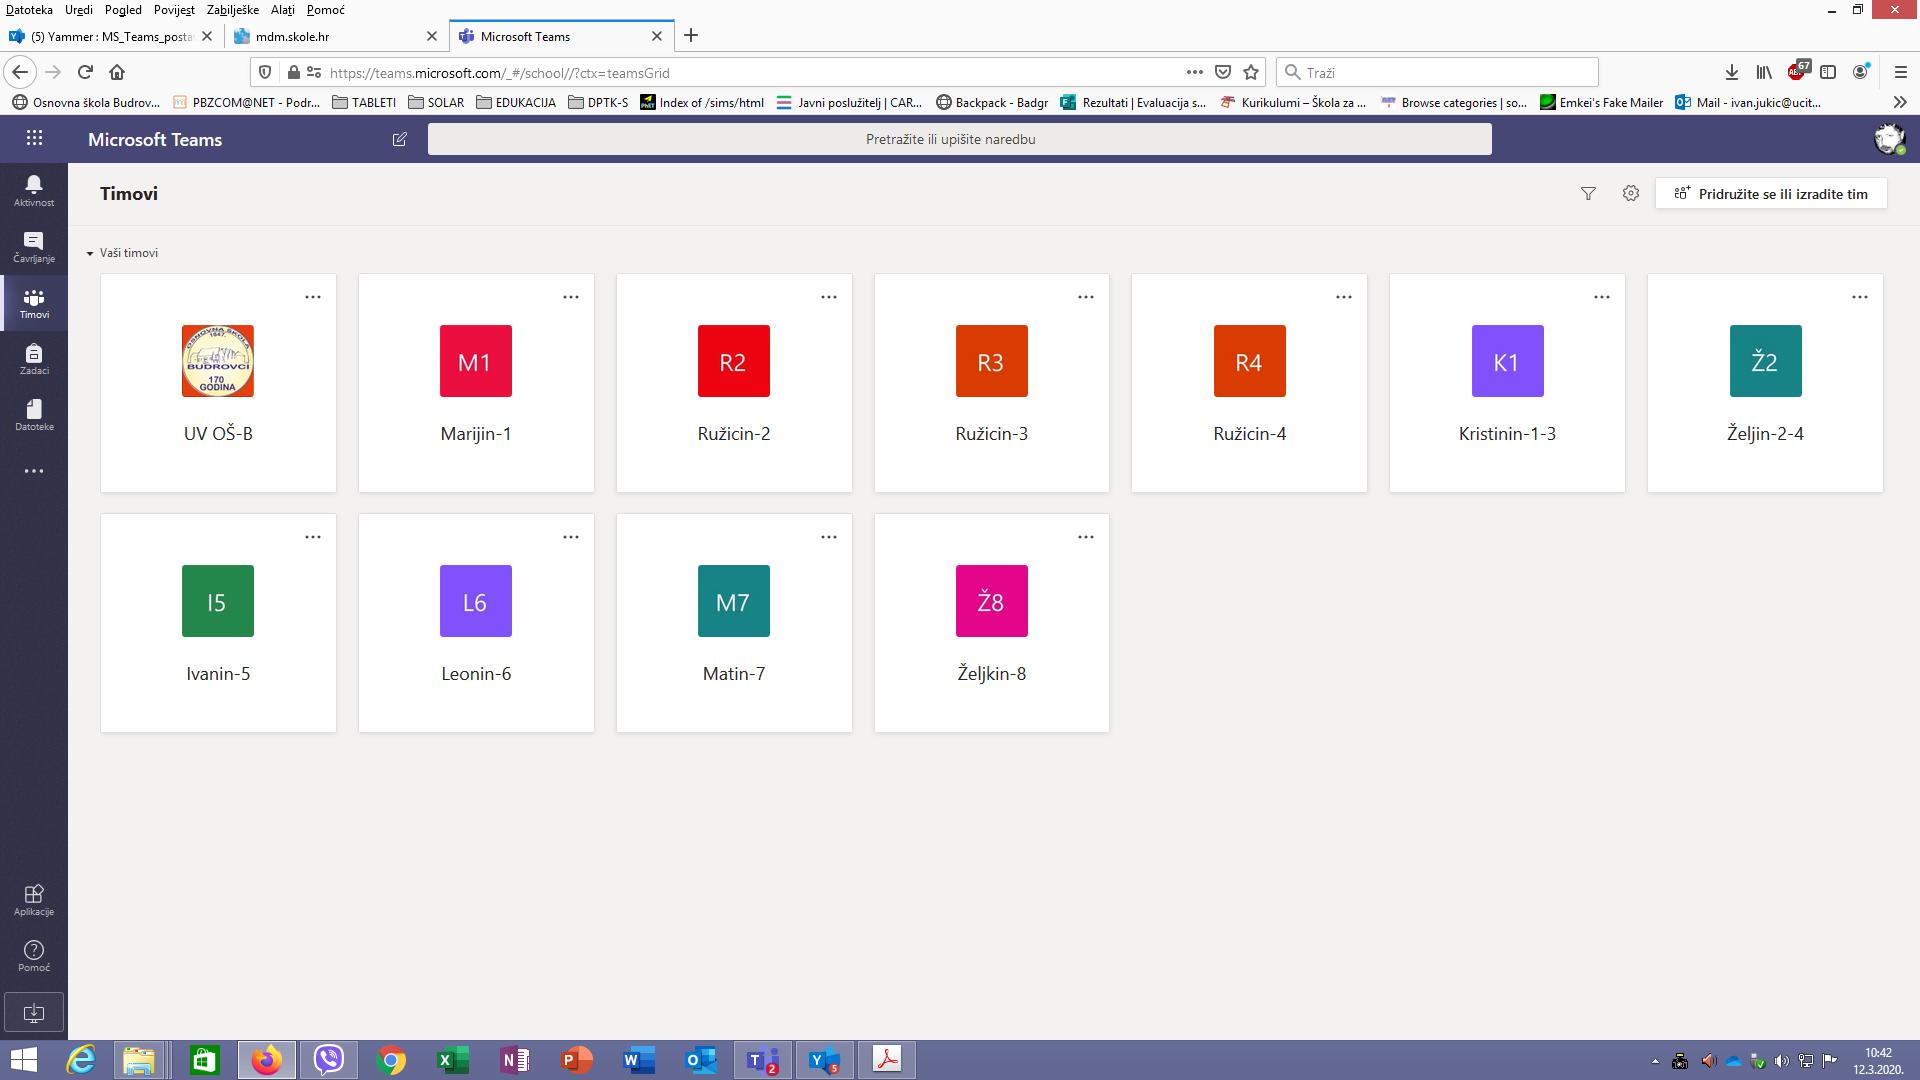Select Timovi in the Teams sidebar
1920x1080 pixels.
tap(34, 303)
